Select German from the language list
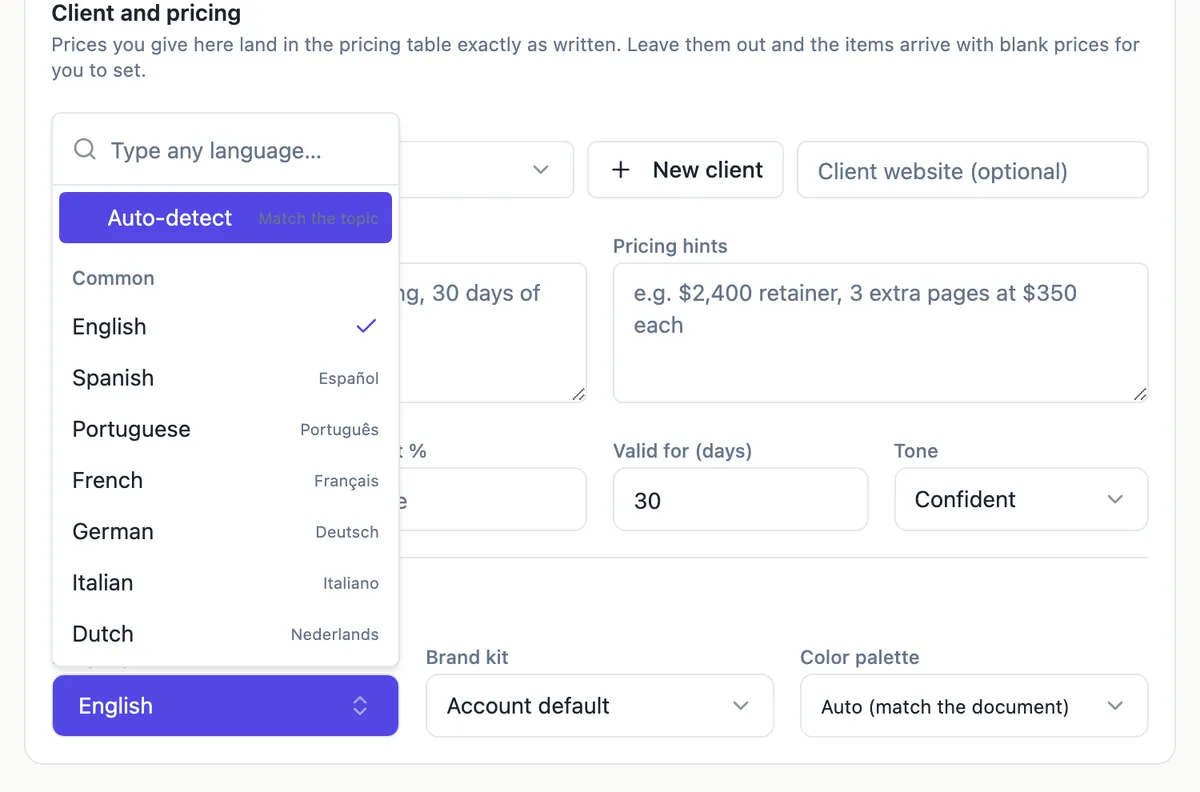1200x792 pixels. coord(225,531)
